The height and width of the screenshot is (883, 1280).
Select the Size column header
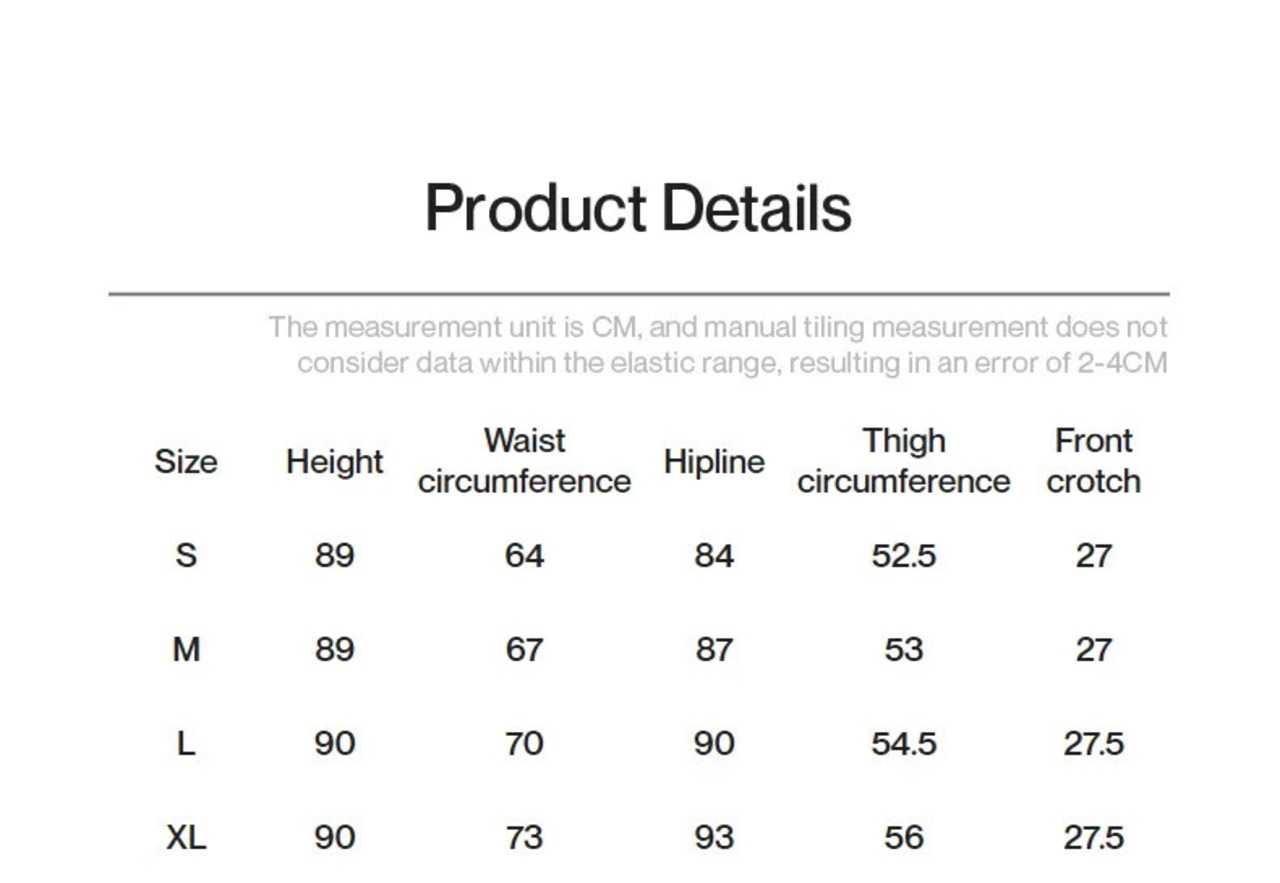tap(186, 462)
